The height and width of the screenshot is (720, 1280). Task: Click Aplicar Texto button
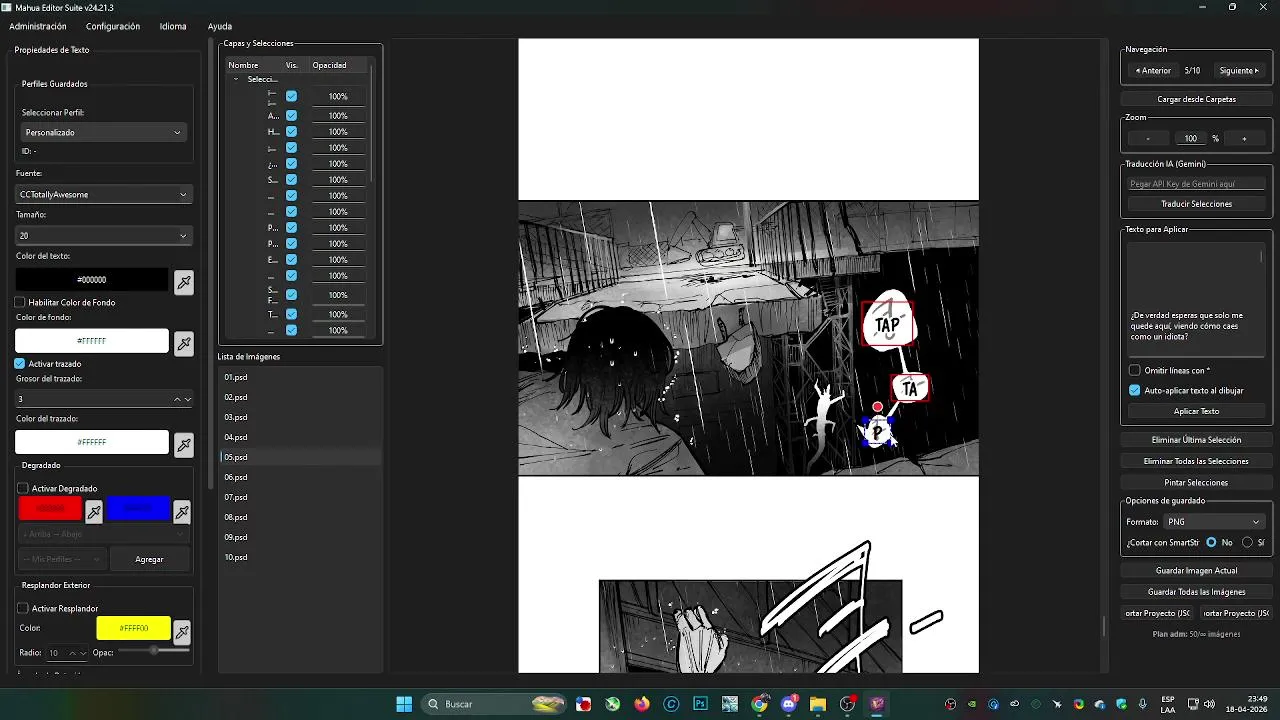click(x=1196, y=411)
